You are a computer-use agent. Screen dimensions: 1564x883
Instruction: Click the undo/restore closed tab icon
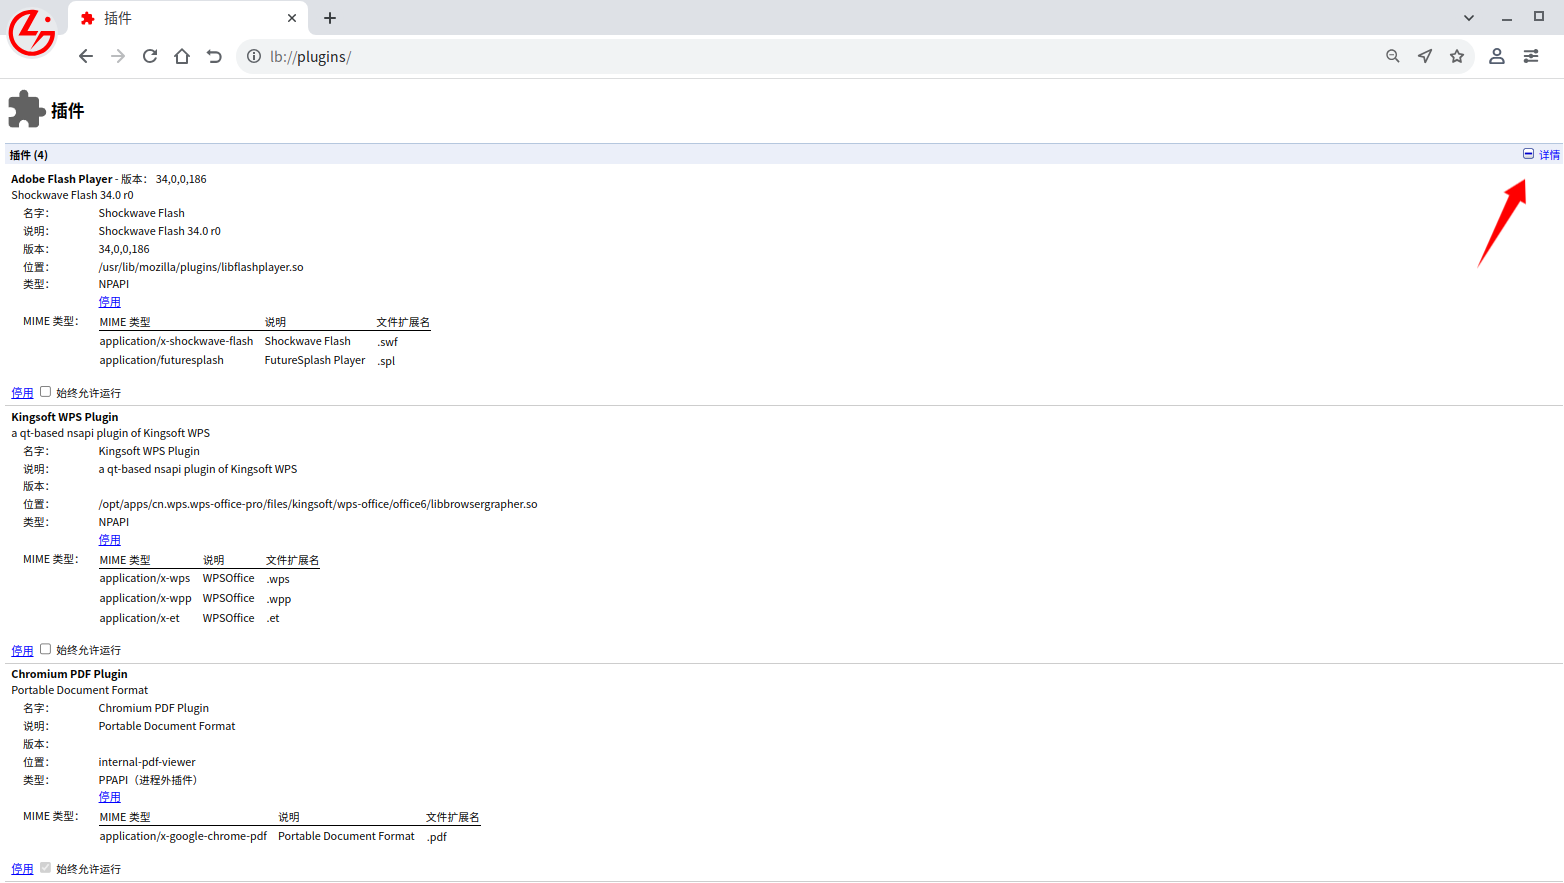[x=214, y=56]
